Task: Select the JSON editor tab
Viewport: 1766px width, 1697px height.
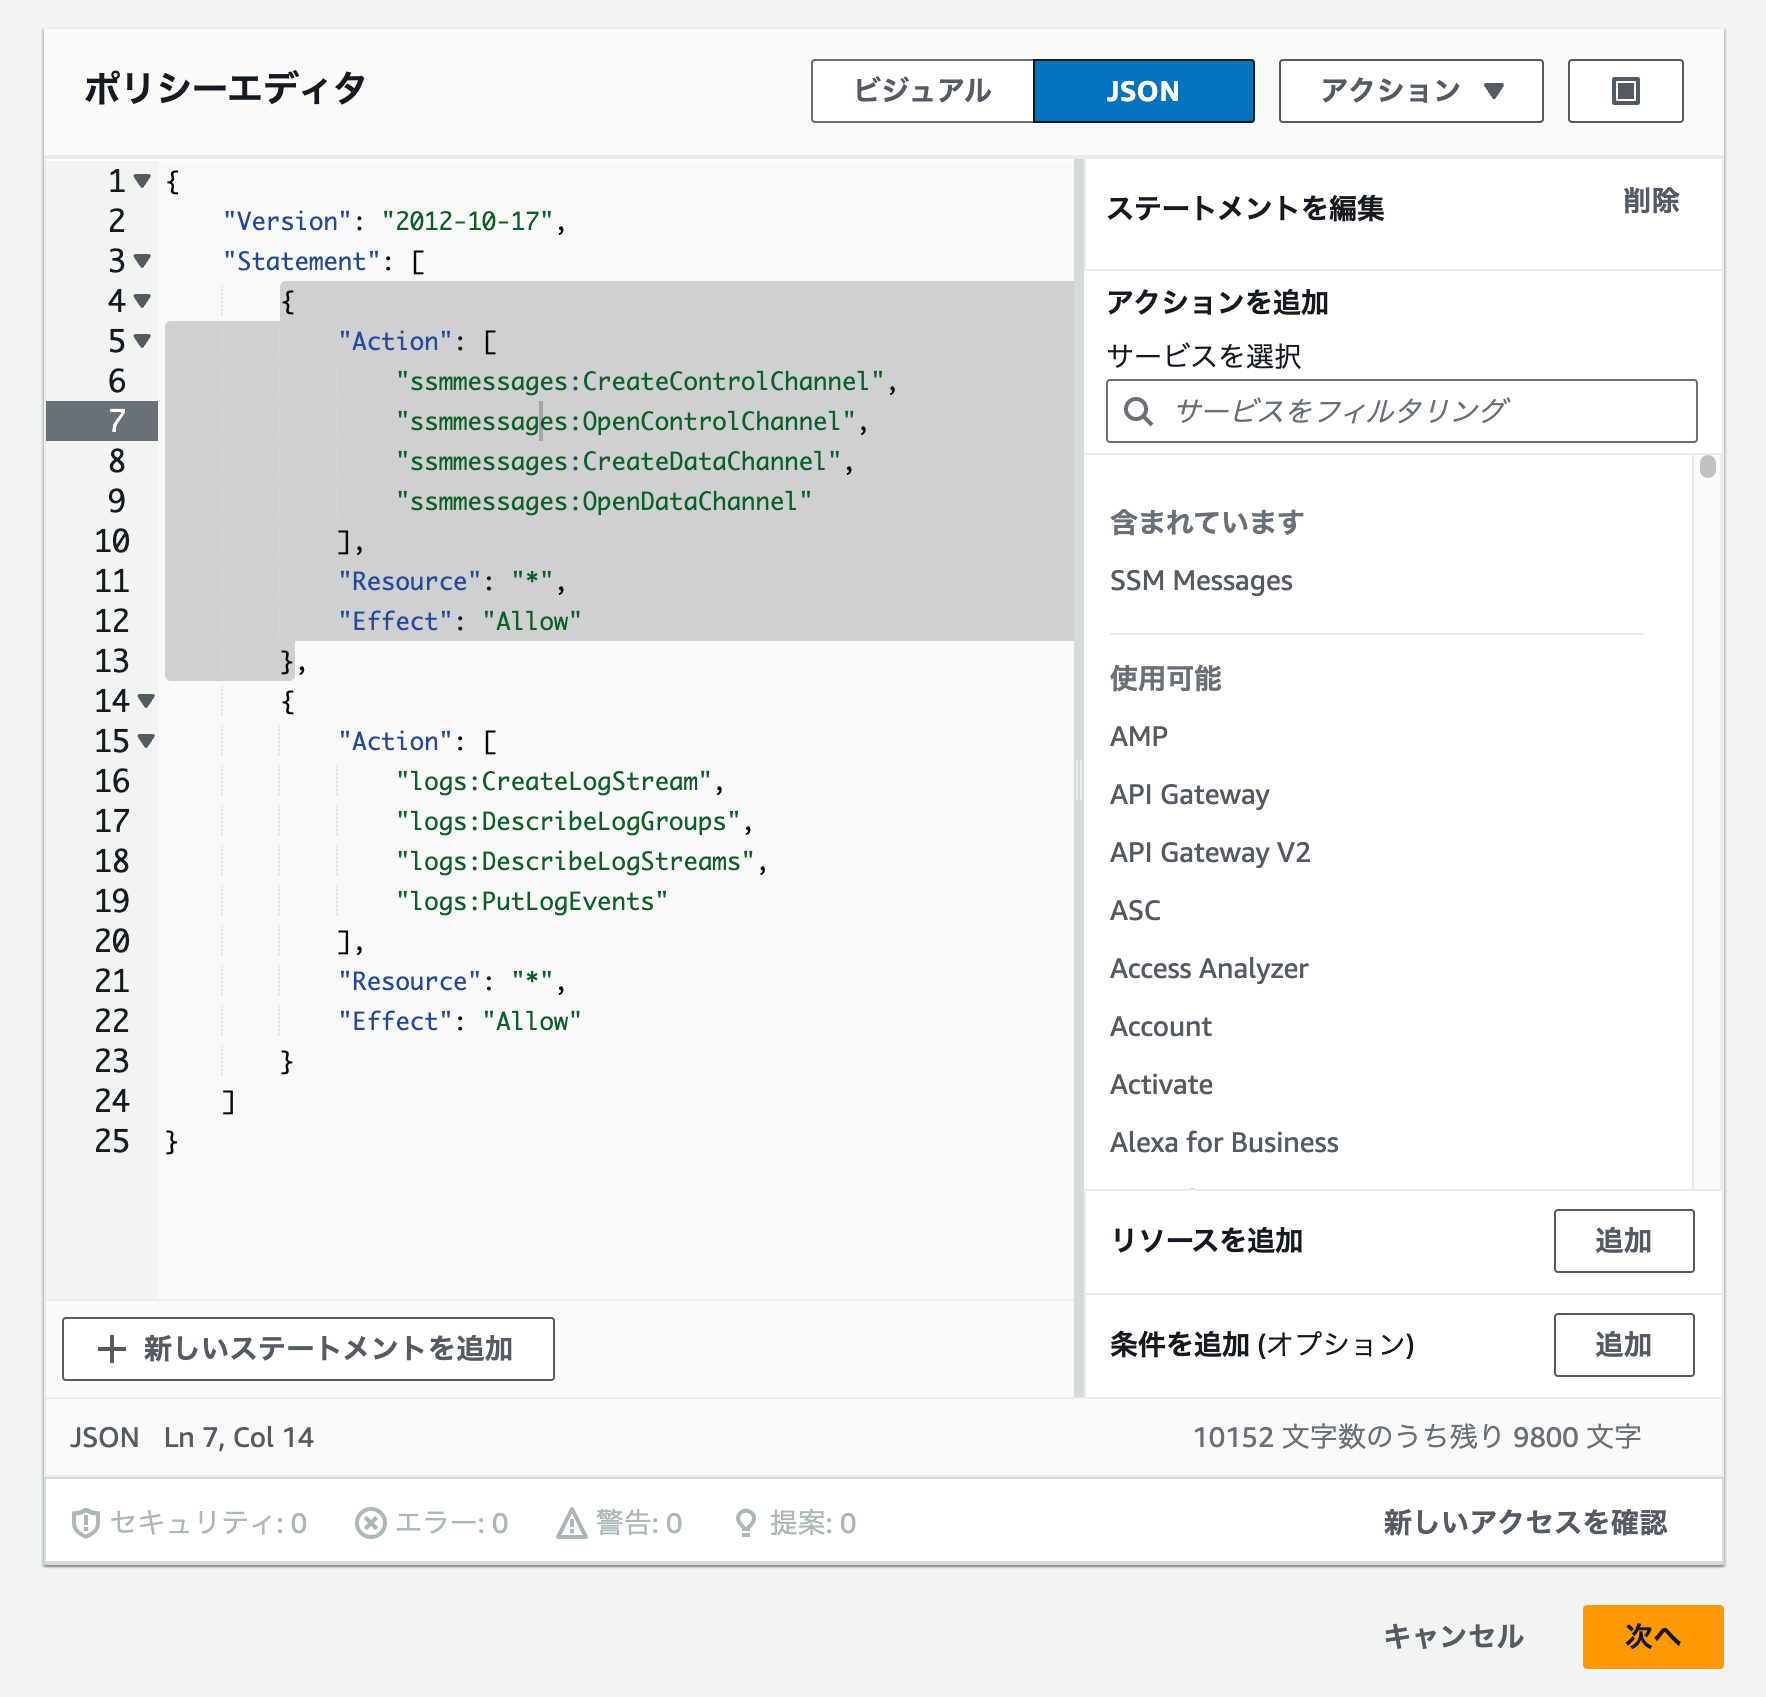Action: [x=1143, y=91]
